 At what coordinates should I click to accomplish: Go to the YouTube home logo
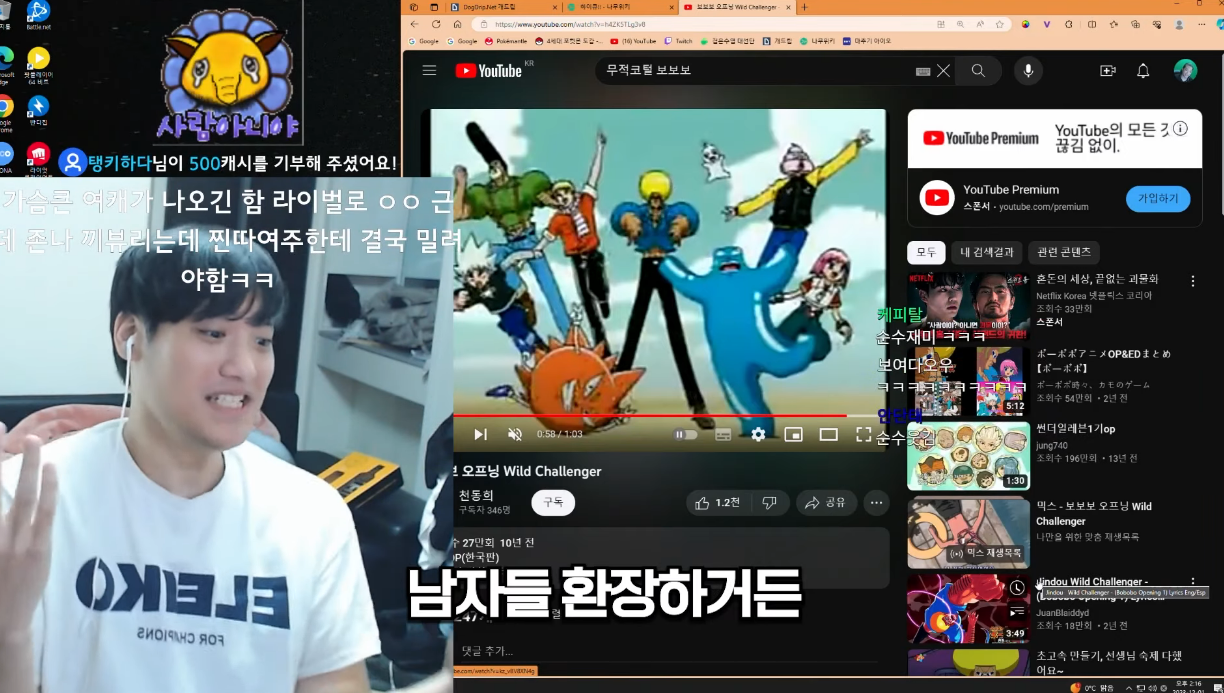489,70
